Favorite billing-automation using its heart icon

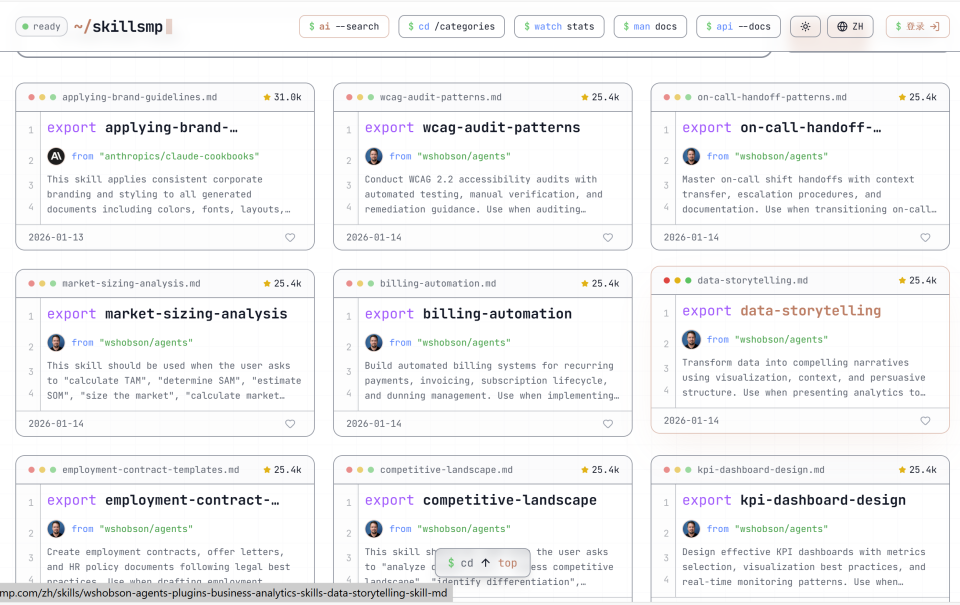[x=608, y=424]
